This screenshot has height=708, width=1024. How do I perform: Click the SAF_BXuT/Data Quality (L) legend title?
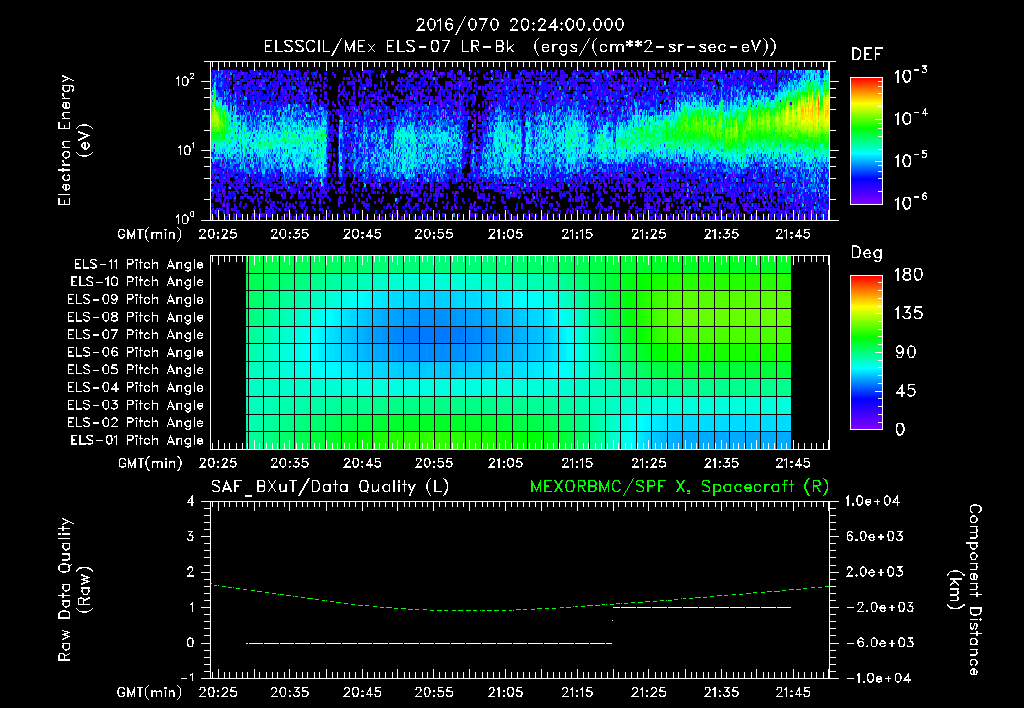pyautogui.click(x=330, y=487)
